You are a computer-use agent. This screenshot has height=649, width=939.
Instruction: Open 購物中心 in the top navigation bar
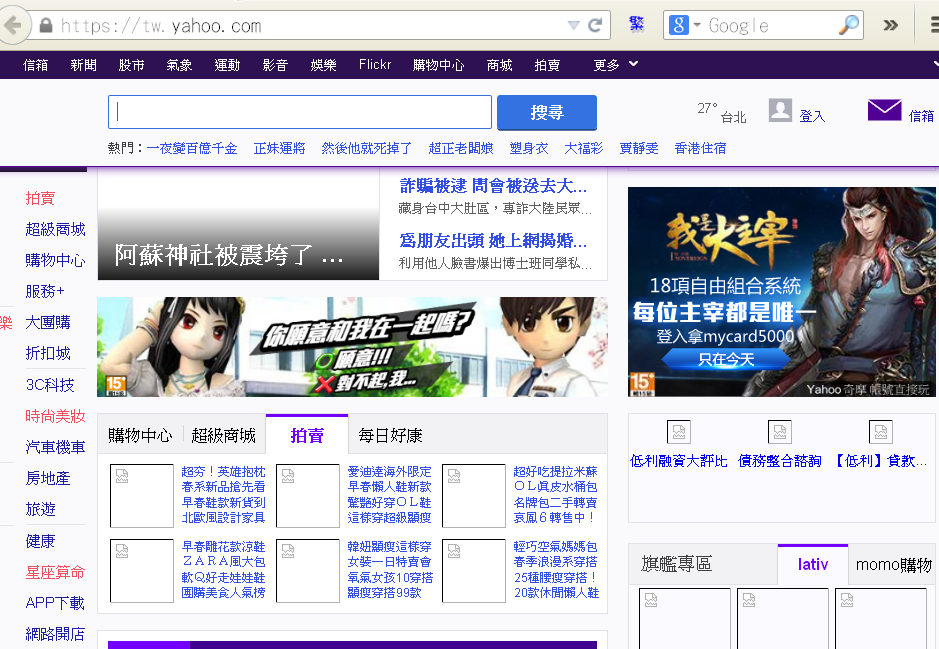tap(438, 65)
